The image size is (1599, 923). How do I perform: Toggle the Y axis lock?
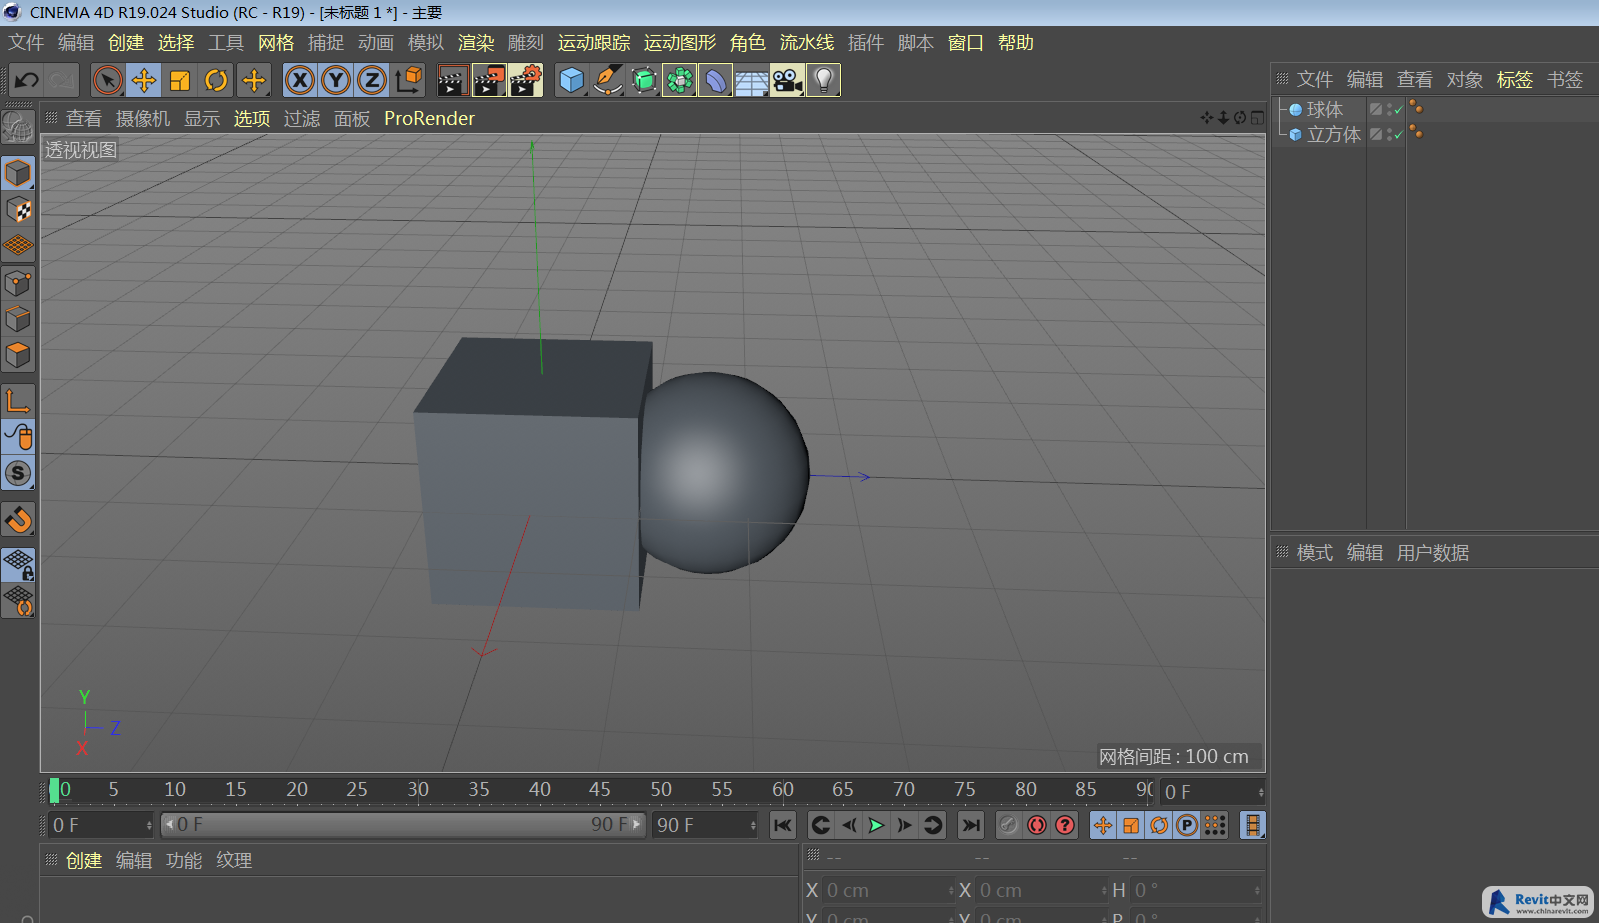click(x=336, y=80)
